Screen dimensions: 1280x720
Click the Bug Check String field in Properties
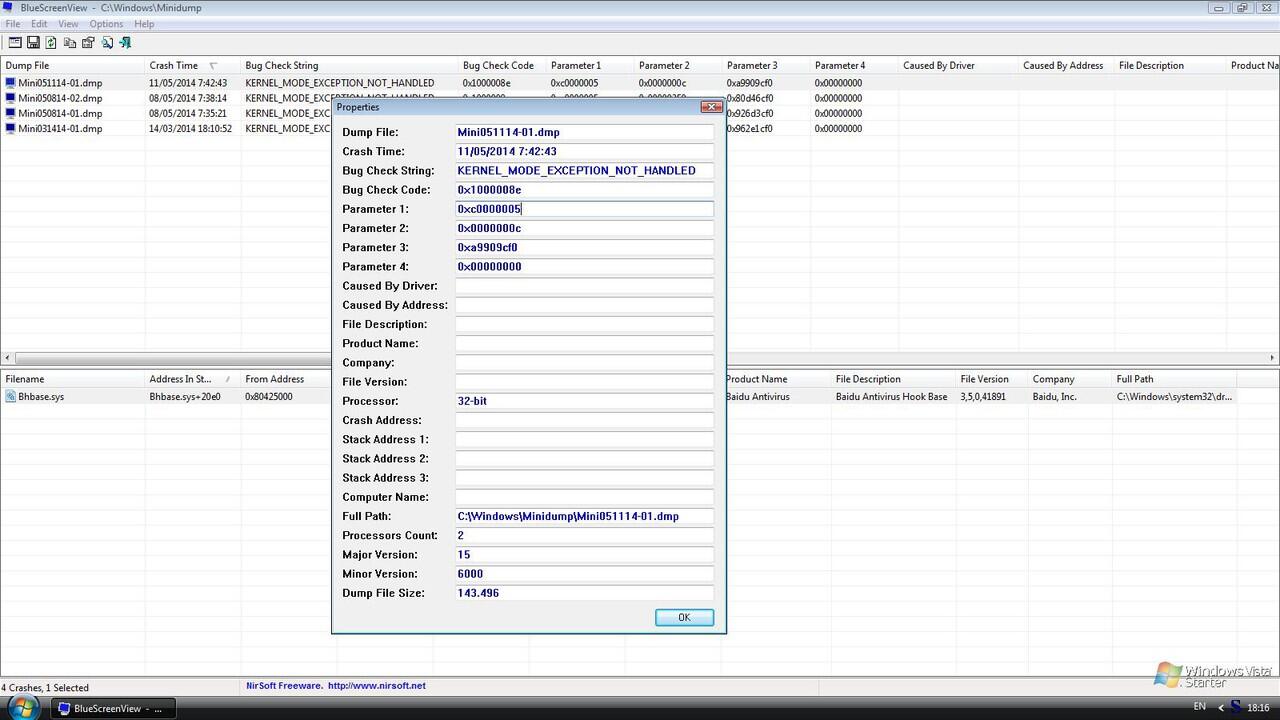(x=584, y=170)
